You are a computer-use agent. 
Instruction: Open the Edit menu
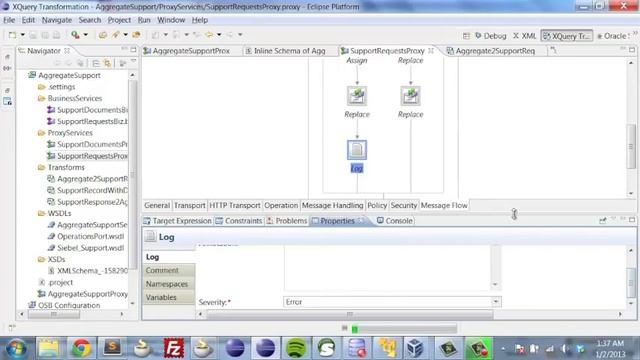[28, 20]
